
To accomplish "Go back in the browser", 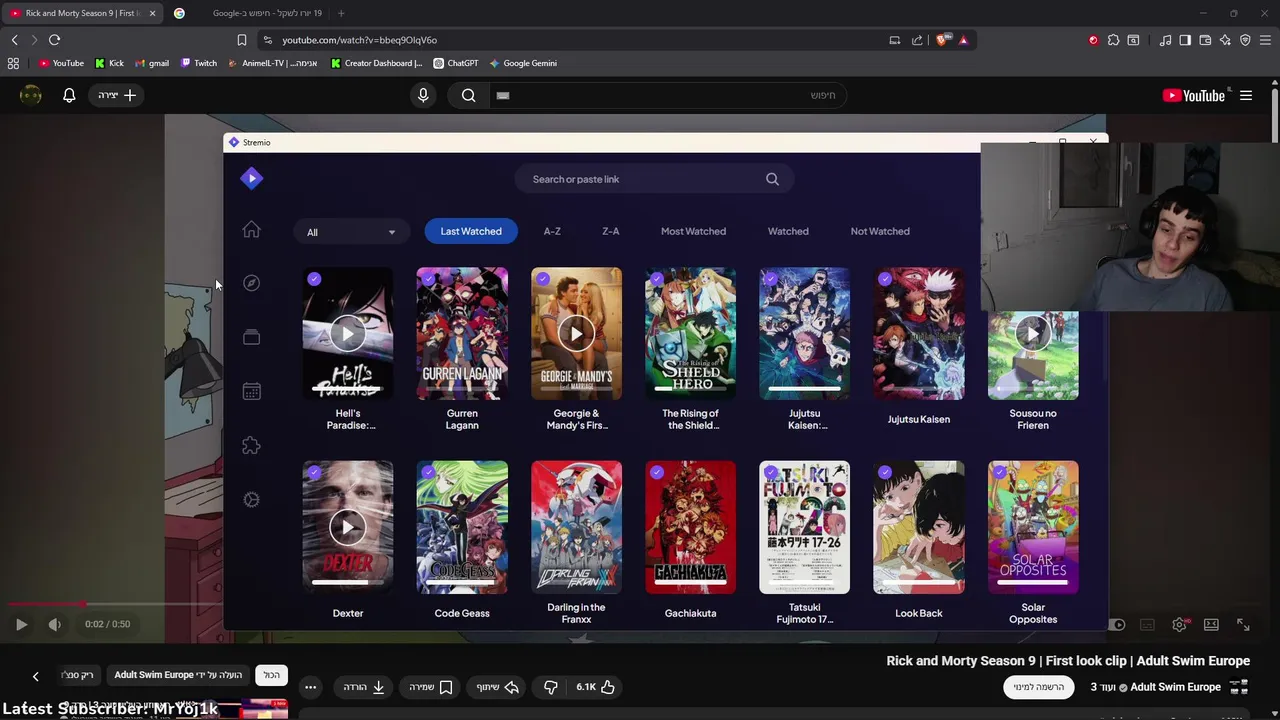I will point(14,40).
